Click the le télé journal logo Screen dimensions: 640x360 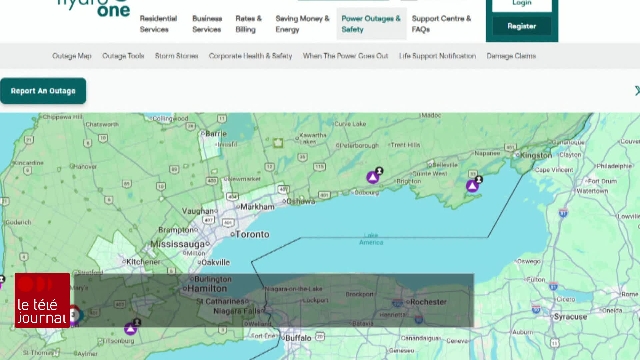click(x=42, y=300)
